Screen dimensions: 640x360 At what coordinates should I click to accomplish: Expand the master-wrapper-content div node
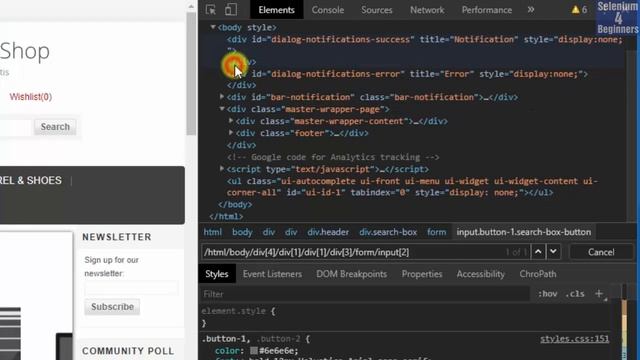click(x=231, y=121)
